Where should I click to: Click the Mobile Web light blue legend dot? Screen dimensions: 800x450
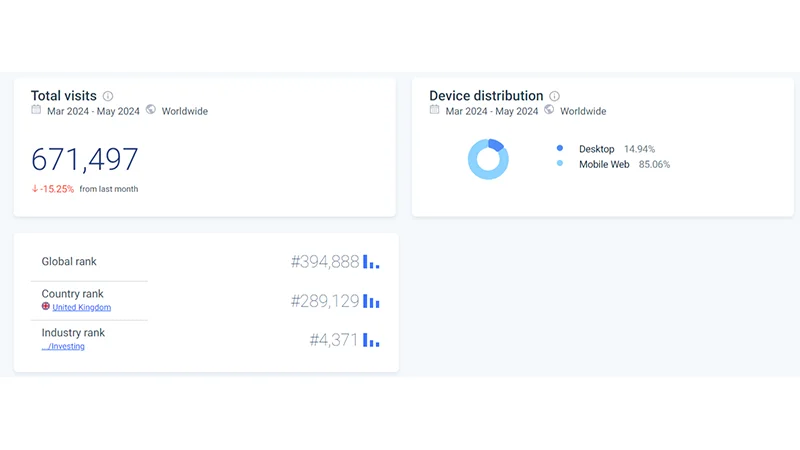[560, 163]
